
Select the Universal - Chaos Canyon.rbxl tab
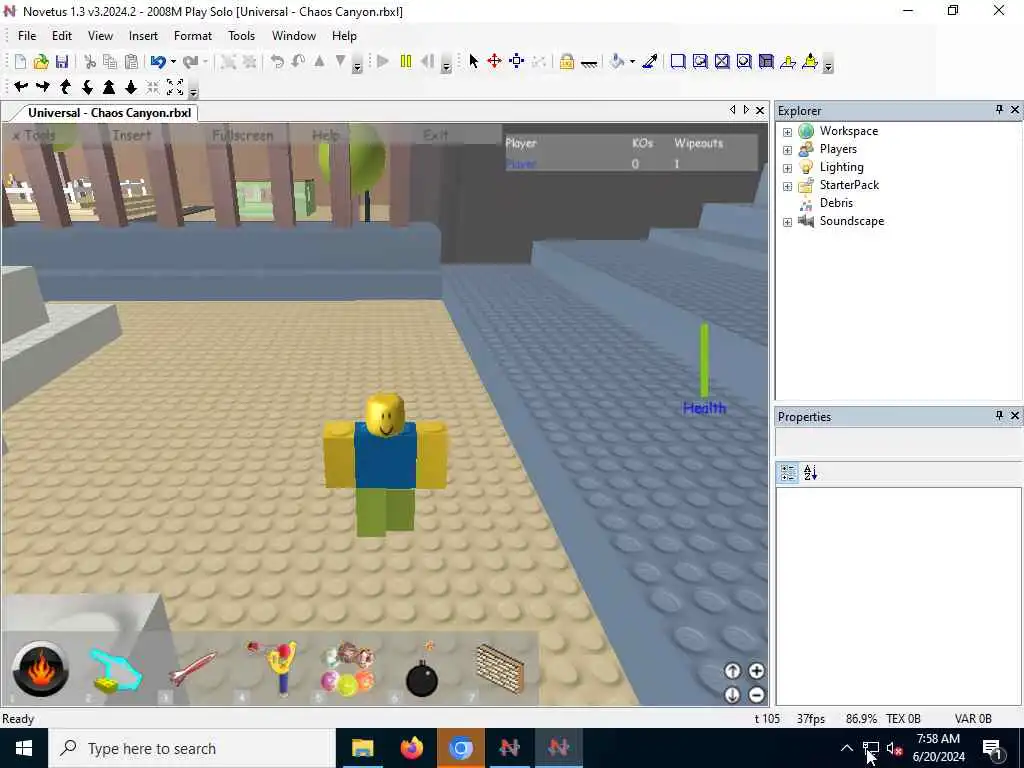pyautogui.click(x=109, y=113)
